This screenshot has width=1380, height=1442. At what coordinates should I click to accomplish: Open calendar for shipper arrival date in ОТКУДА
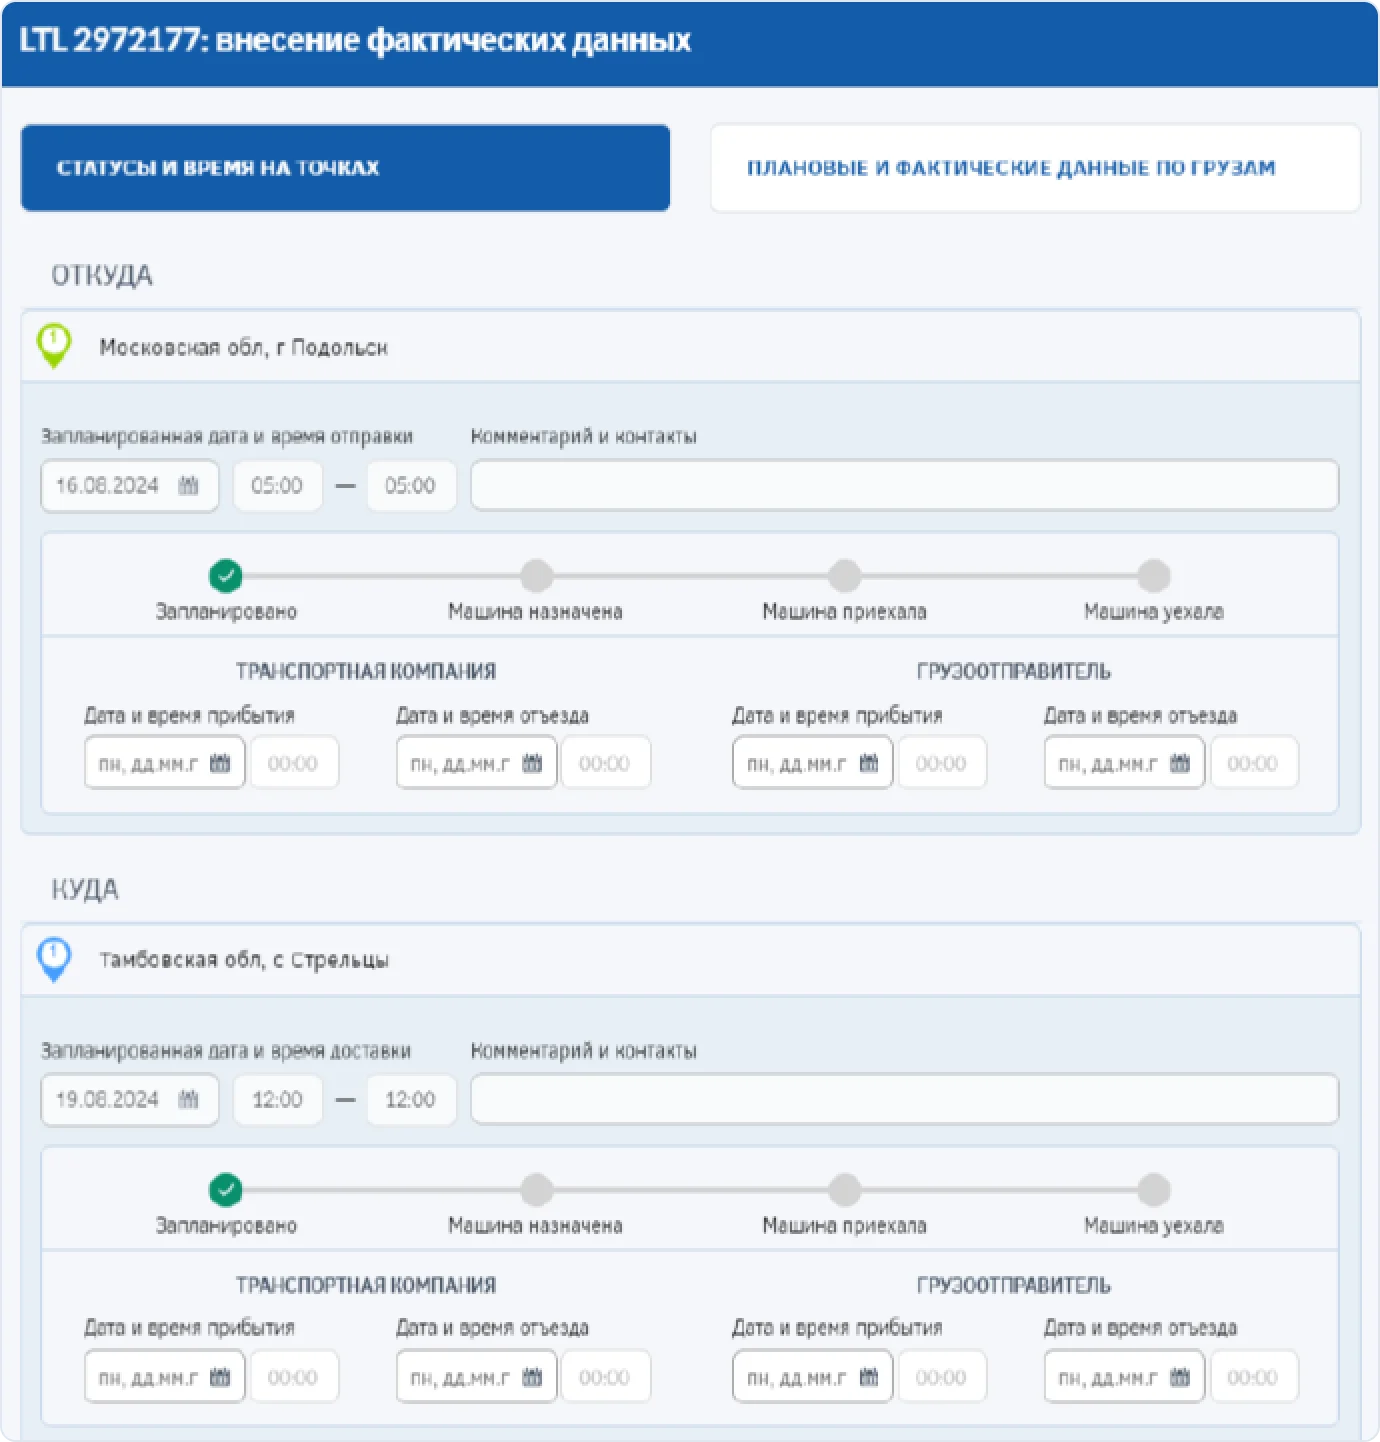coord(868,764)
